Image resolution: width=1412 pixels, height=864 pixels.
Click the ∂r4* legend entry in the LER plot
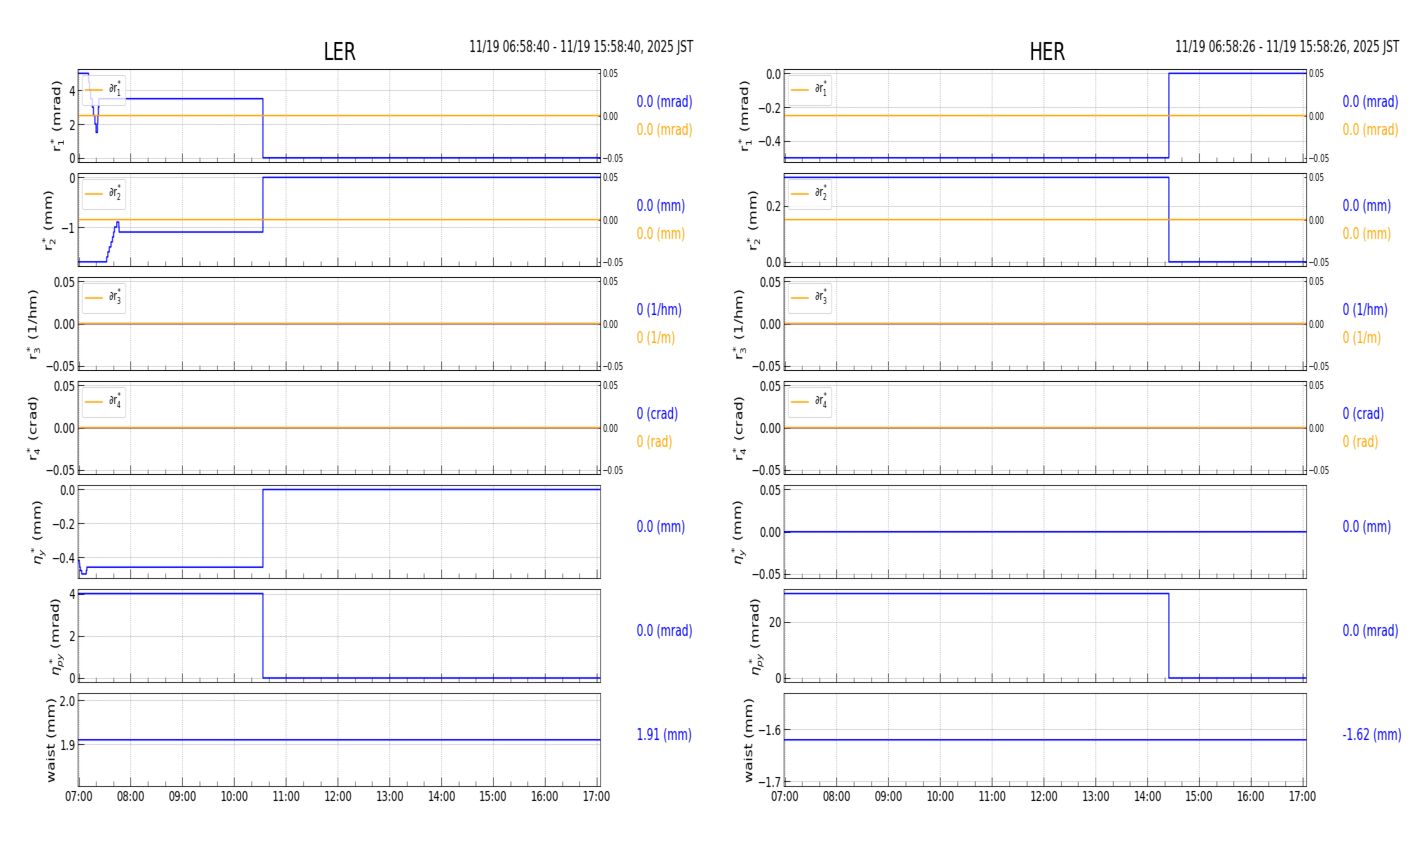click(x=104, y=402)
